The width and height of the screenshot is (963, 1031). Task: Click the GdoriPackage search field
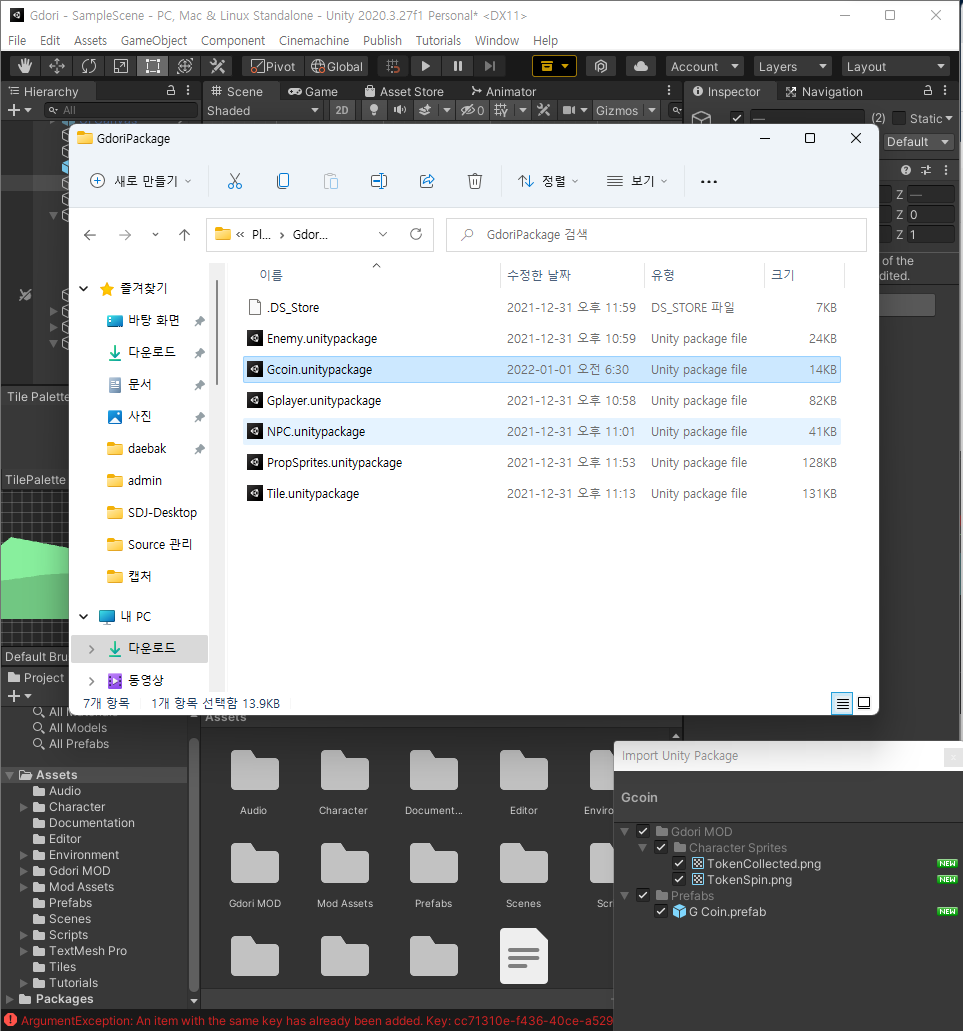click(656, 235)
